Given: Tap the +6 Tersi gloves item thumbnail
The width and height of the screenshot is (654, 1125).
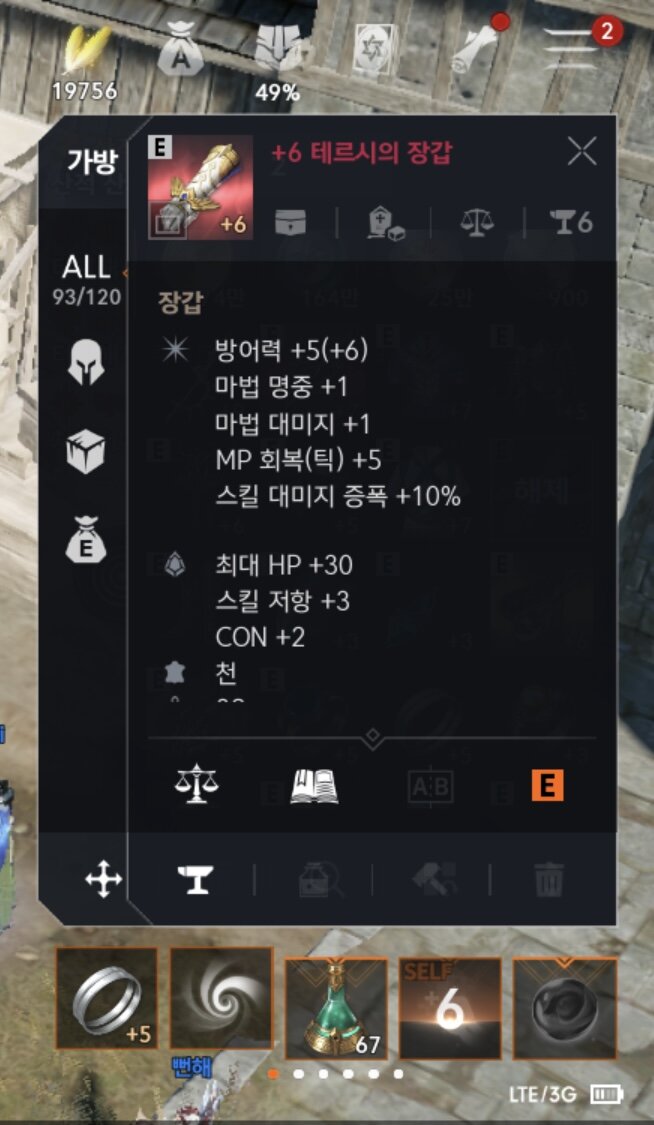Looking at the screenshot, I should pyautogui.click(x=200, y=187).
